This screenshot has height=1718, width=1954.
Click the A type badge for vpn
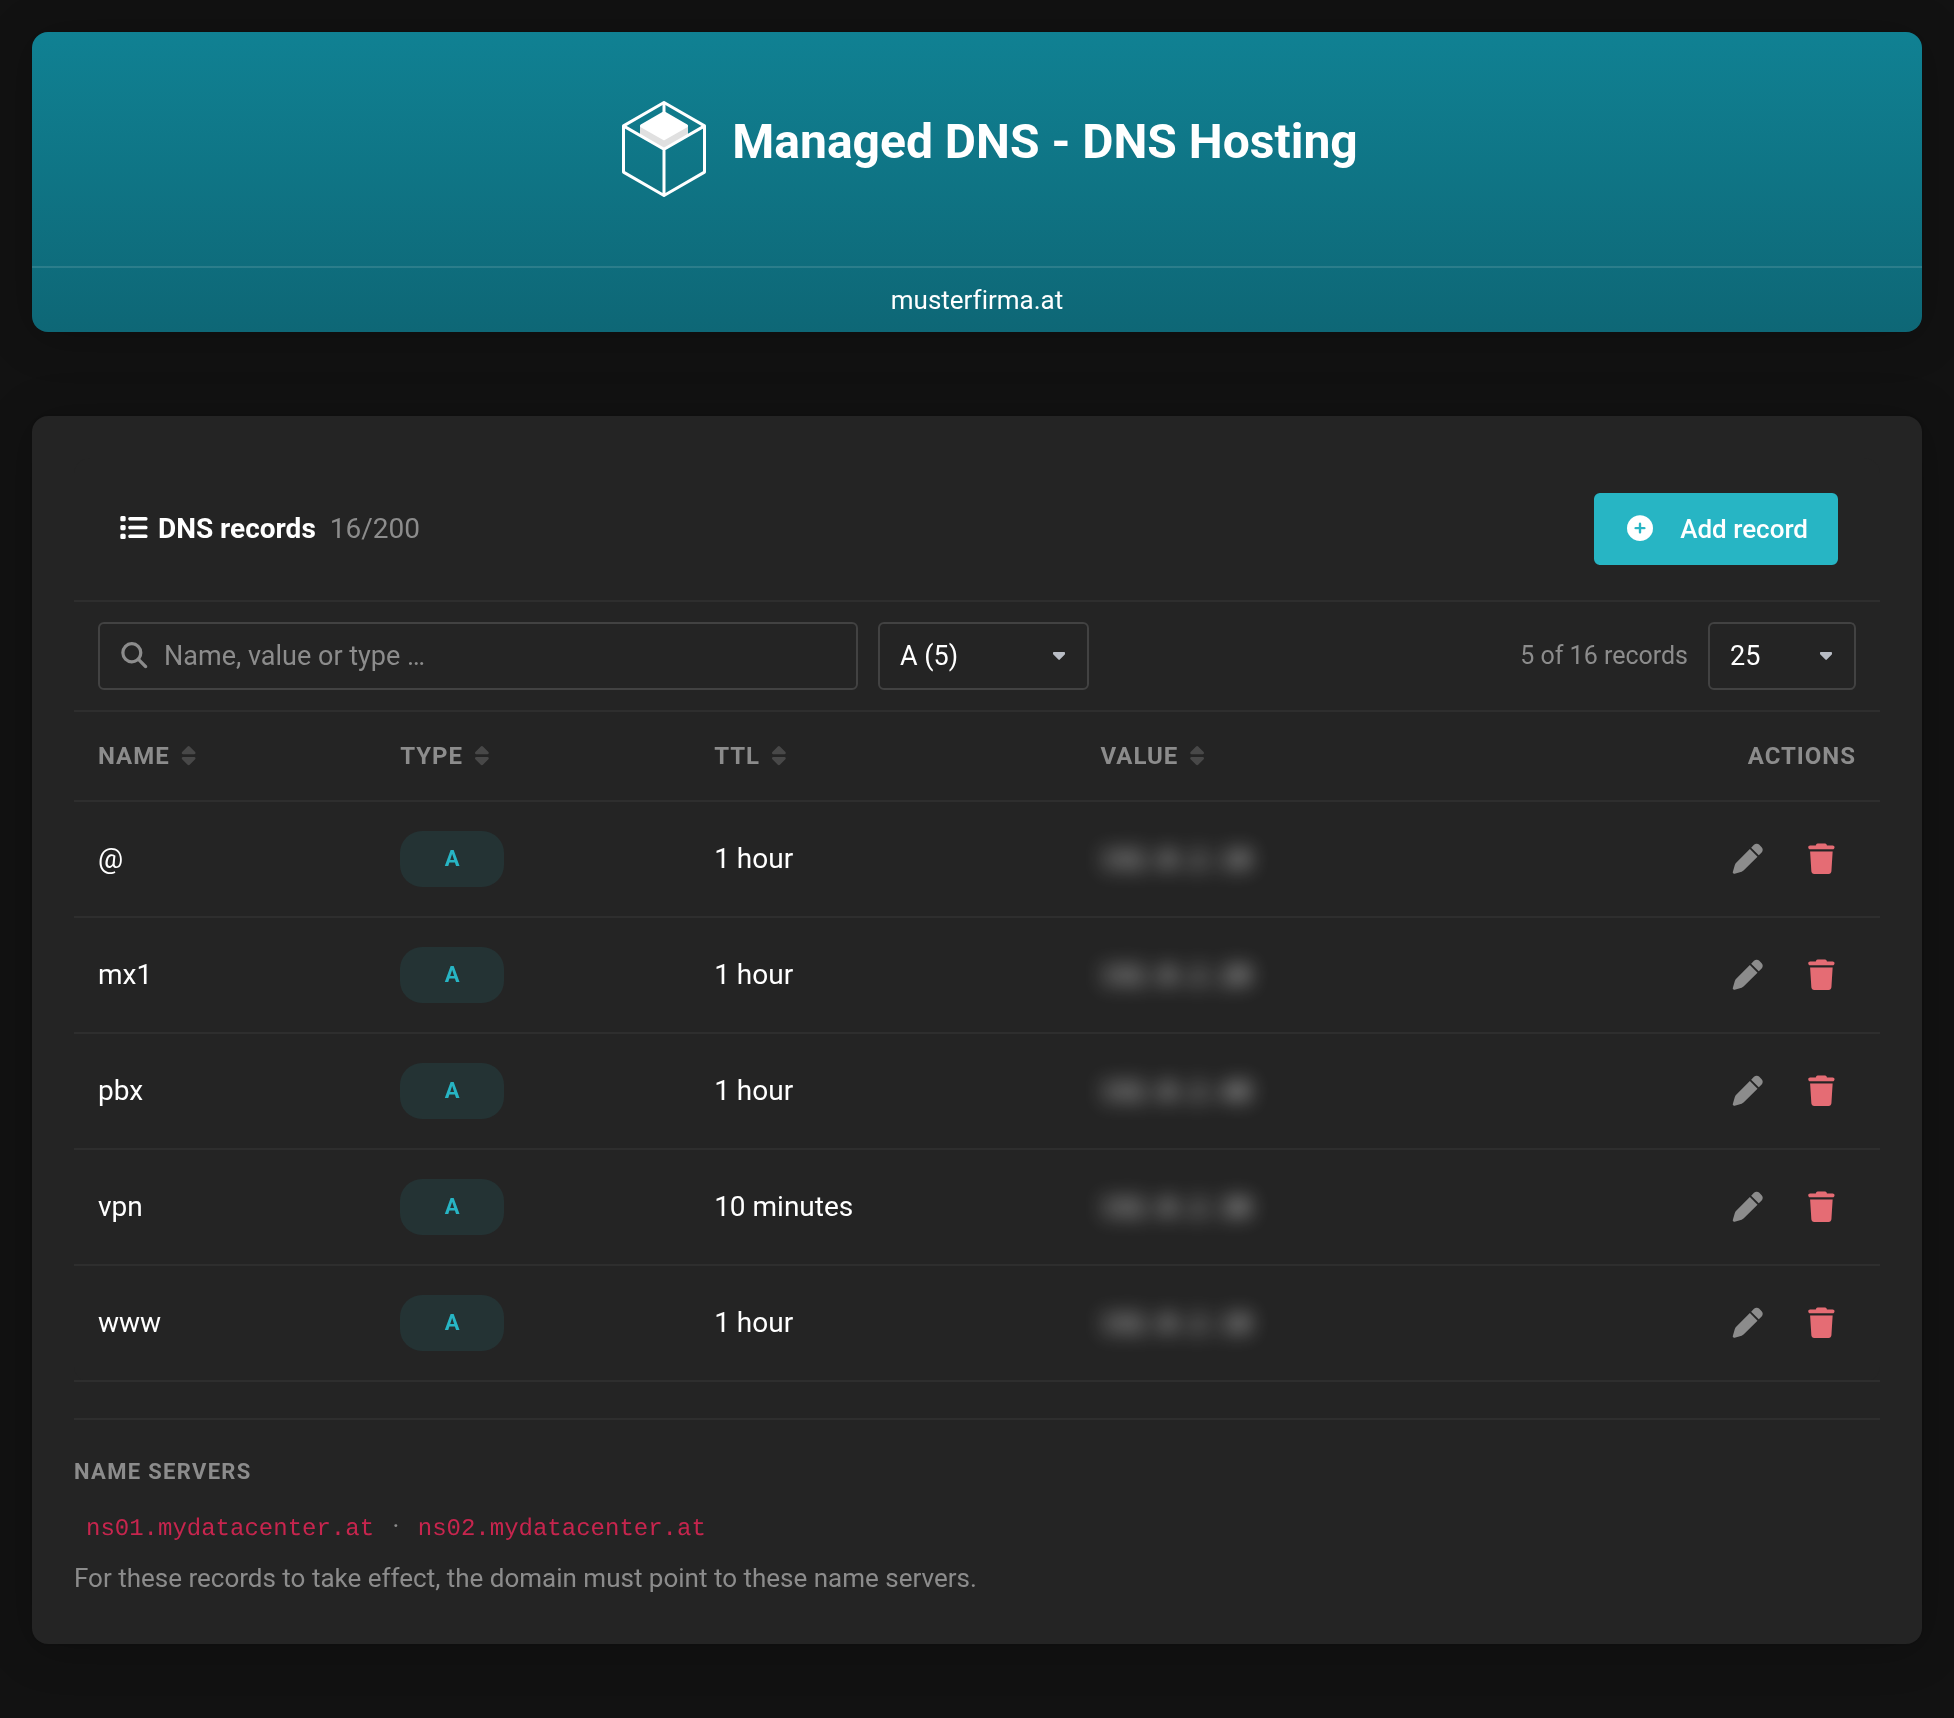pos(452,1207)
